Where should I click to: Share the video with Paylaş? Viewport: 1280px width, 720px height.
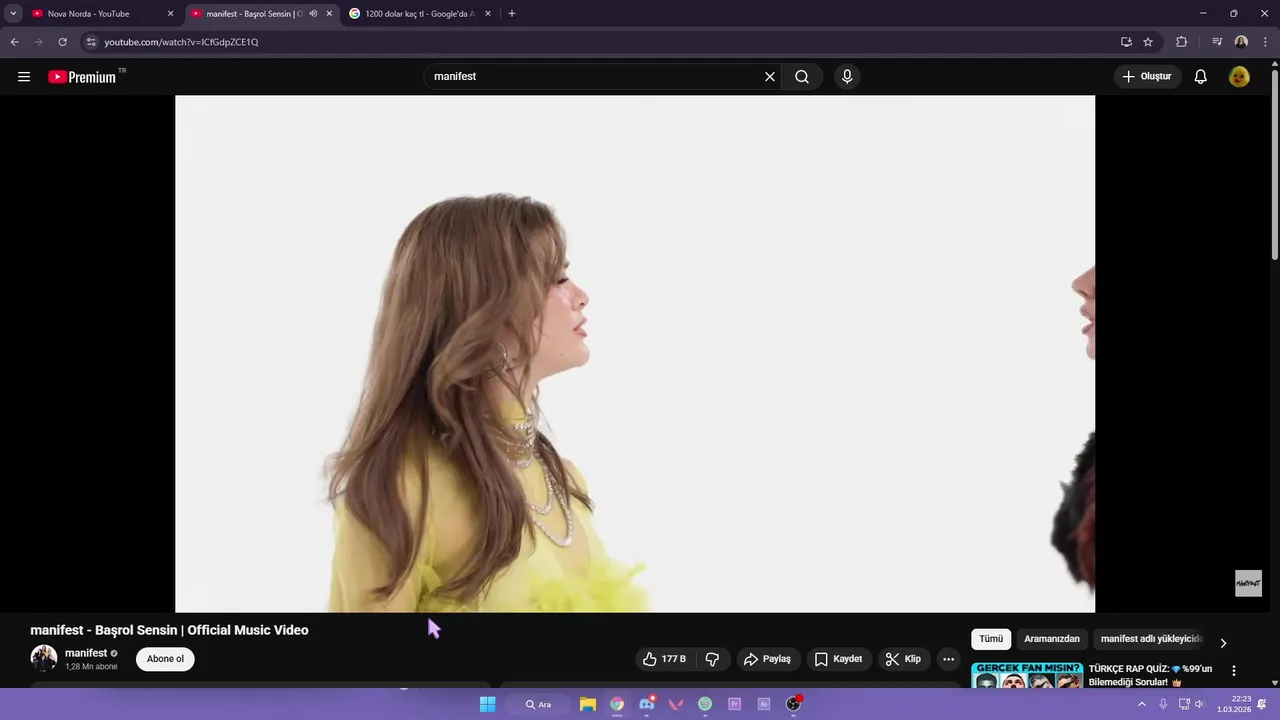pos(767,659)
